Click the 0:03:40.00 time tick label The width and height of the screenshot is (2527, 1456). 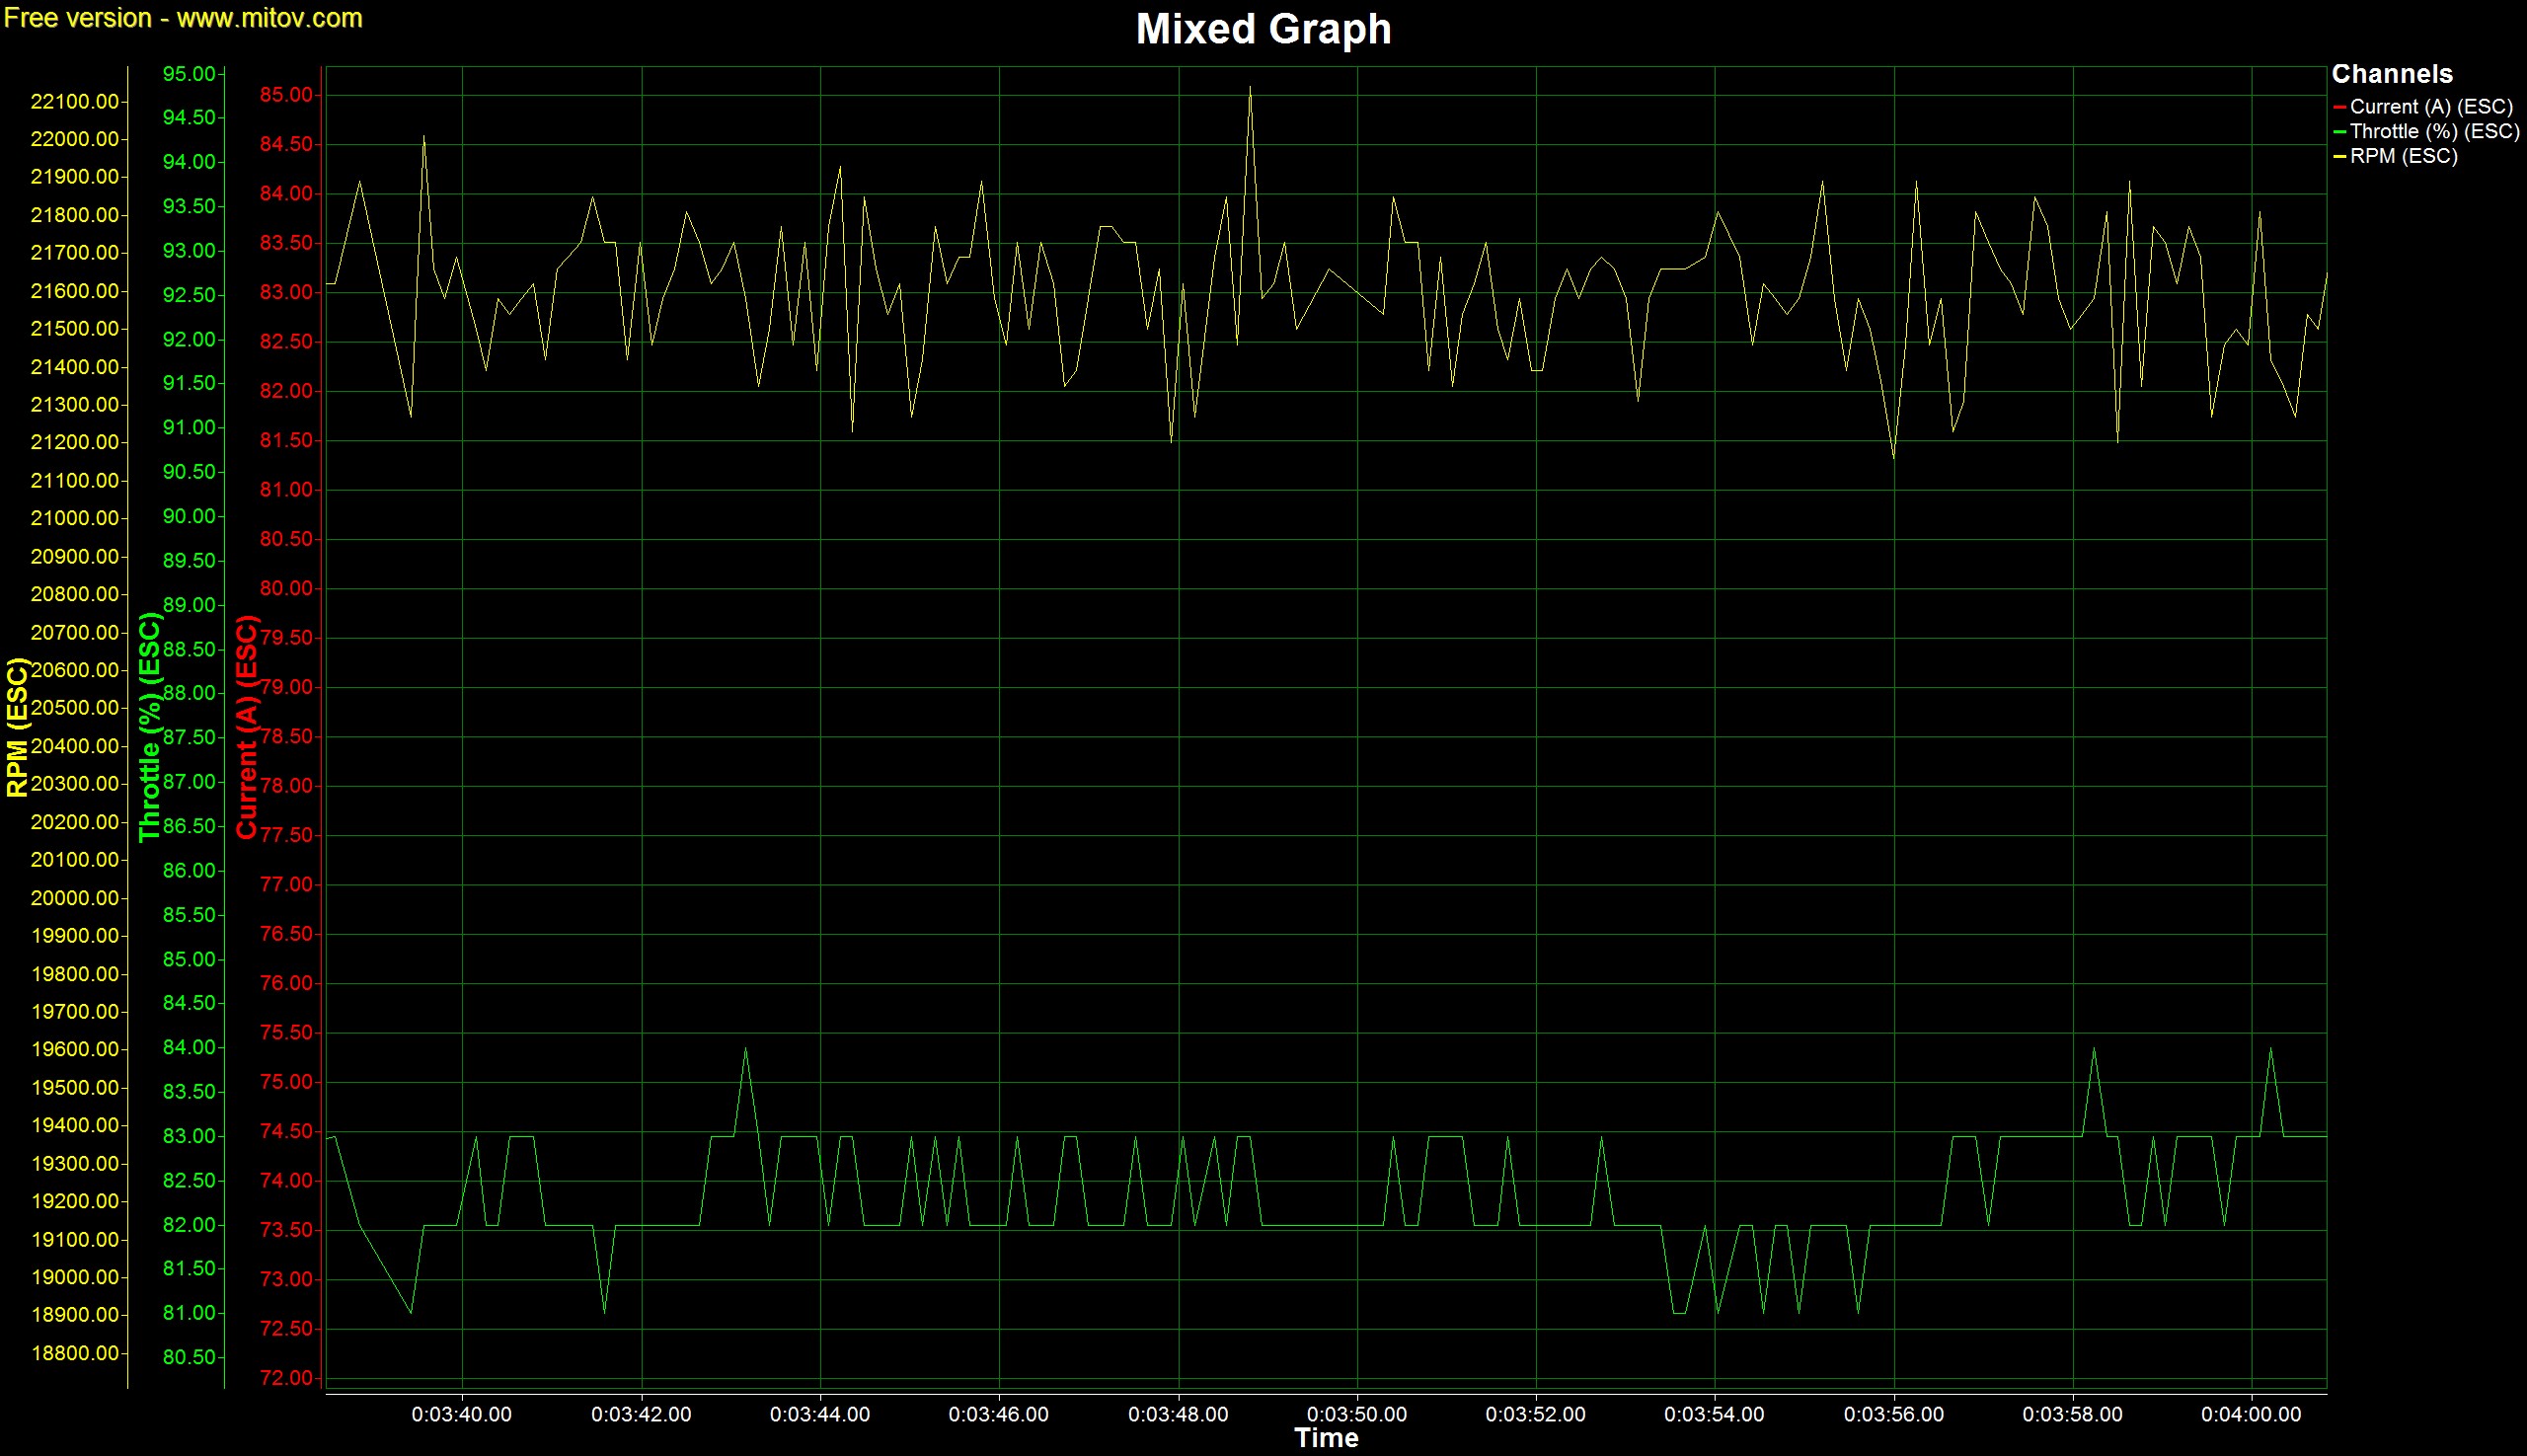click(461, 1414)
